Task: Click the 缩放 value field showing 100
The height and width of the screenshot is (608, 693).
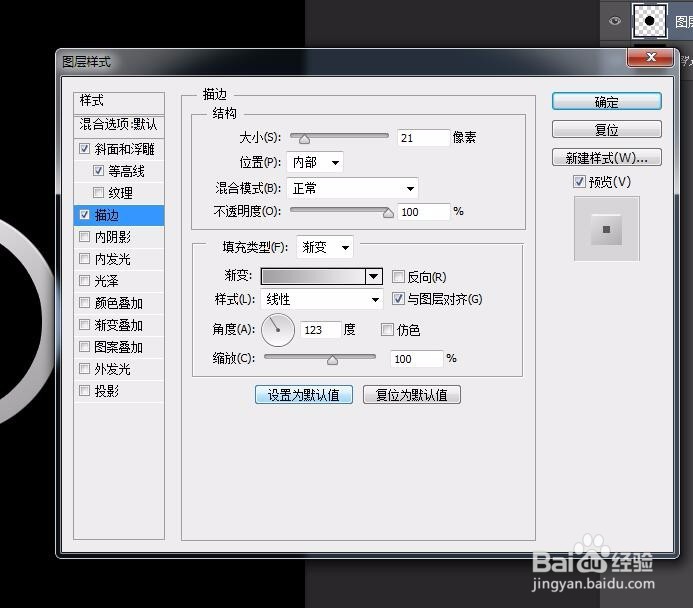Action: coord(416,359)
